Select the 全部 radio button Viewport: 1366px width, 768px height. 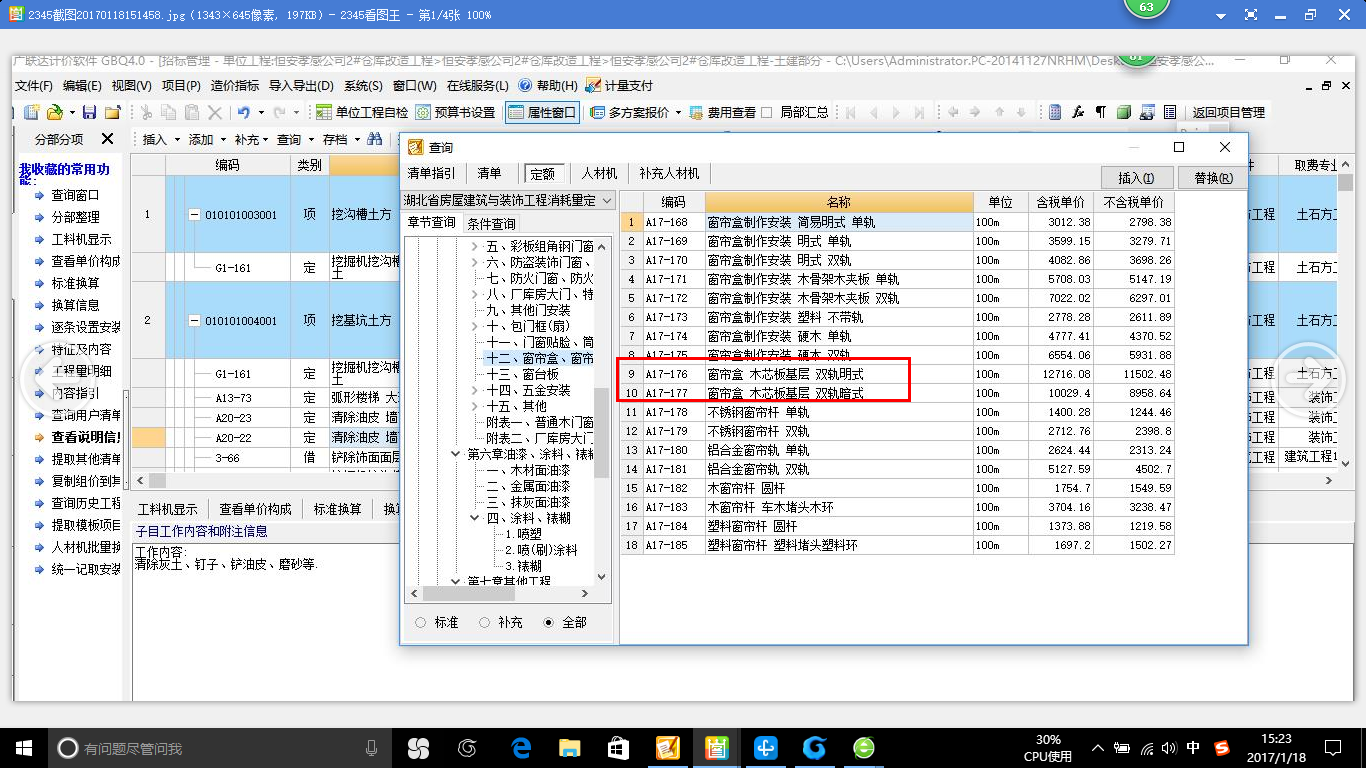[548, 622]
